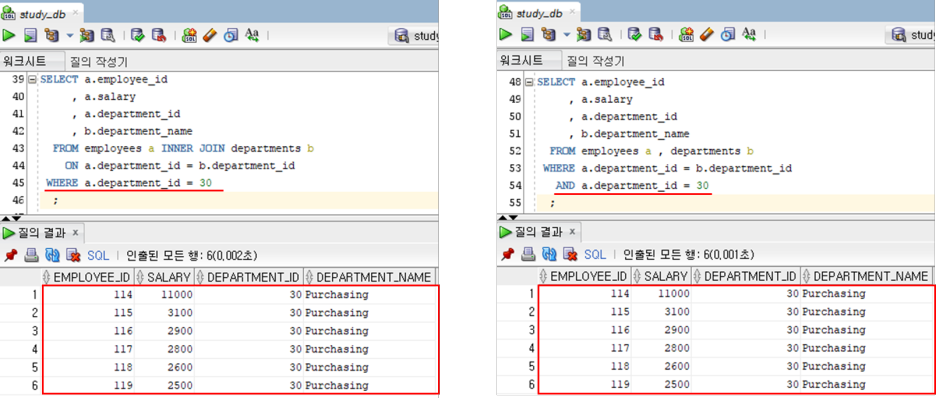Run Script in the left window toolbar

coord(30,35)
